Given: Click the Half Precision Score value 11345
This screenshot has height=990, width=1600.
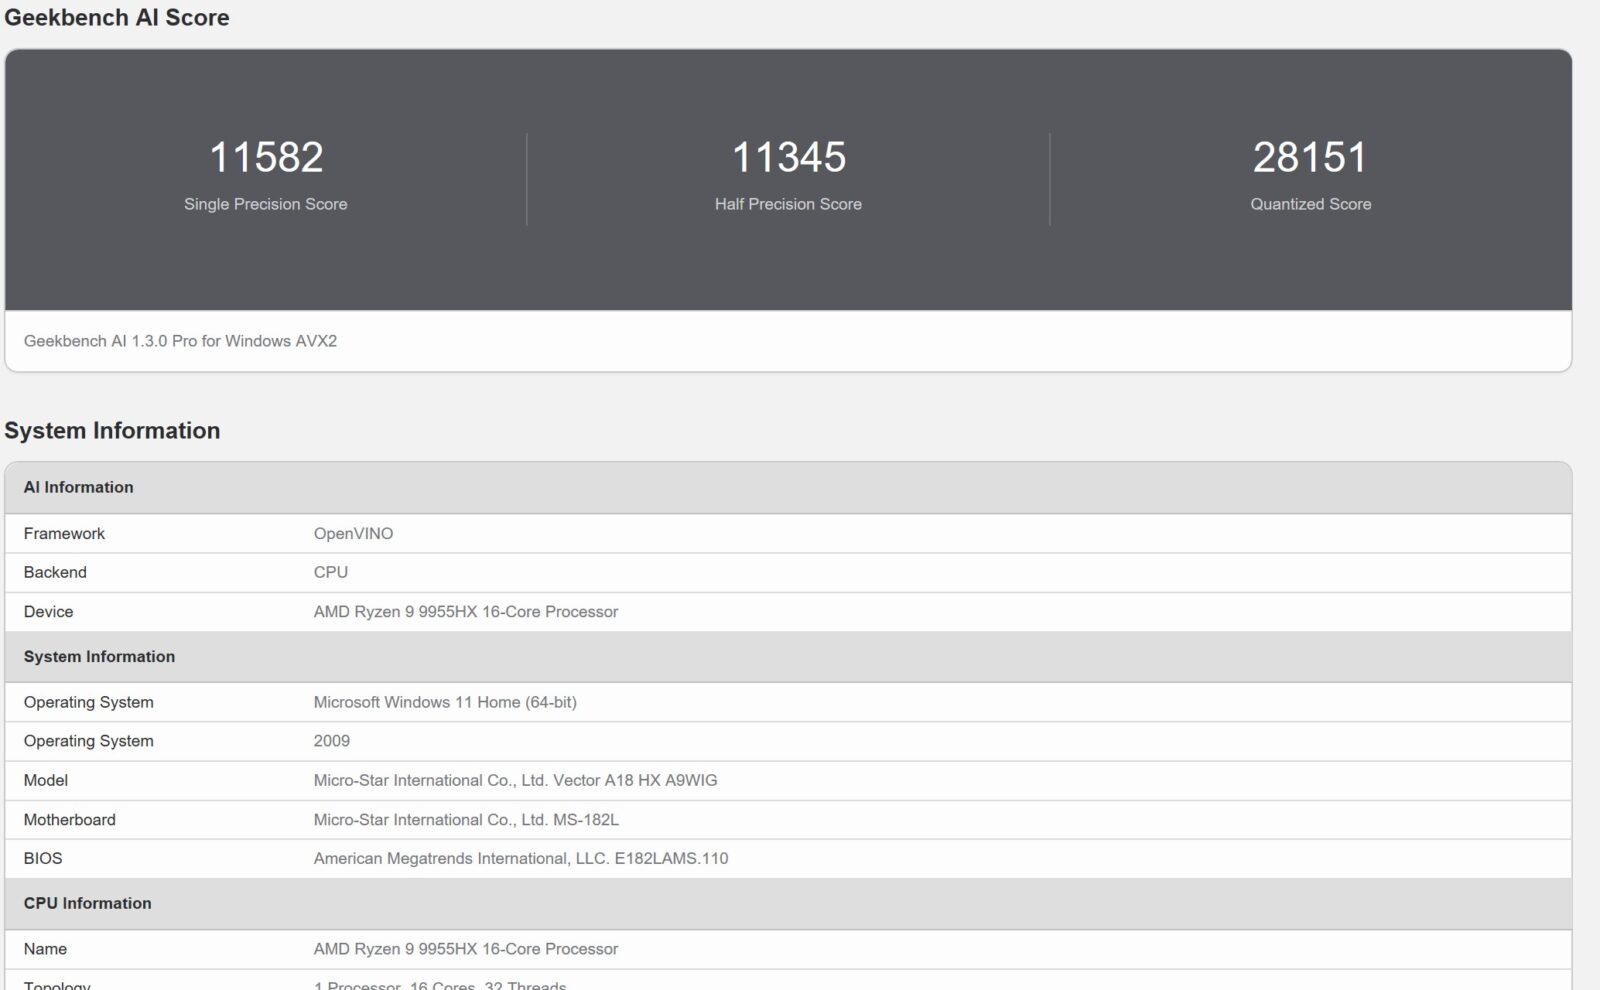Looking at the screenshot, I should [788, 157].
